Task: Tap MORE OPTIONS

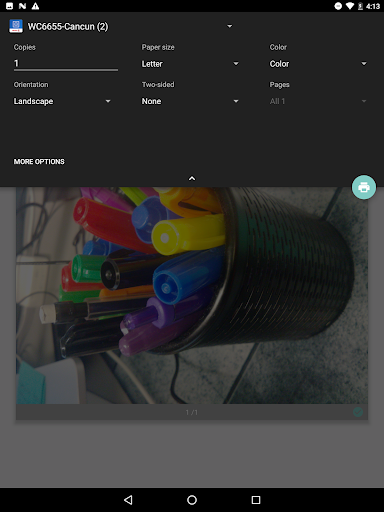Action: (39, 162)
